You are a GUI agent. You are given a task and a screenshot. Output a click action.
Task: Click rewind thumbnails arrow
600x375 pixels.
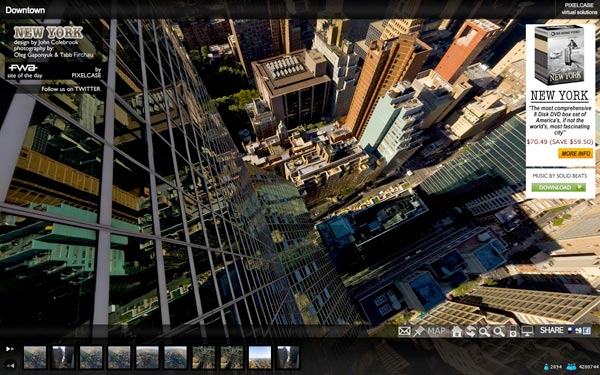(x=10, y=365)
